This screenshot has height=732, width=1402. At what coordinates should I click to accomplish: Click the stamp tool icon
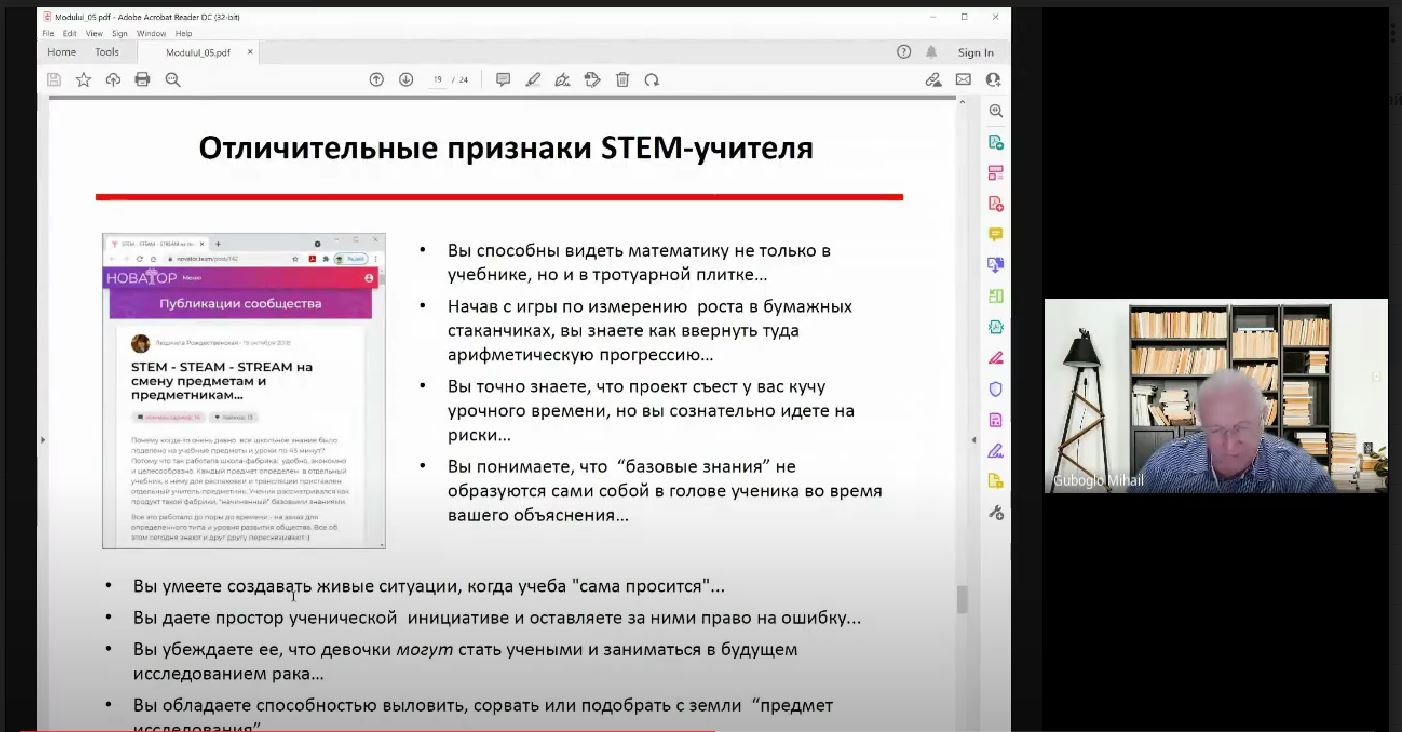click(x=592, y=80)
